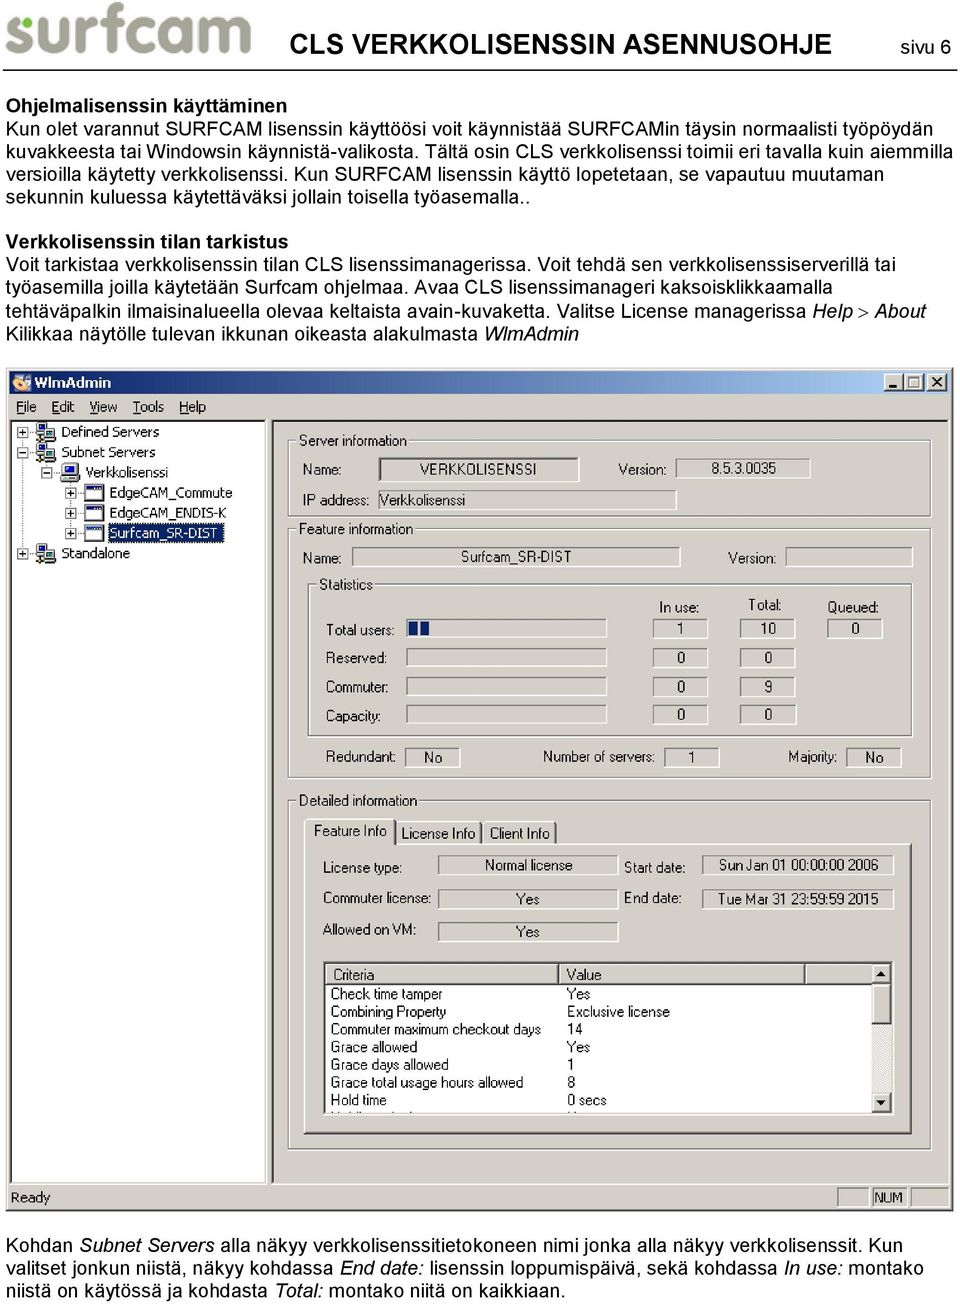Click the Standalone computer icon
960x1304 pixels.
click(46, 553)
